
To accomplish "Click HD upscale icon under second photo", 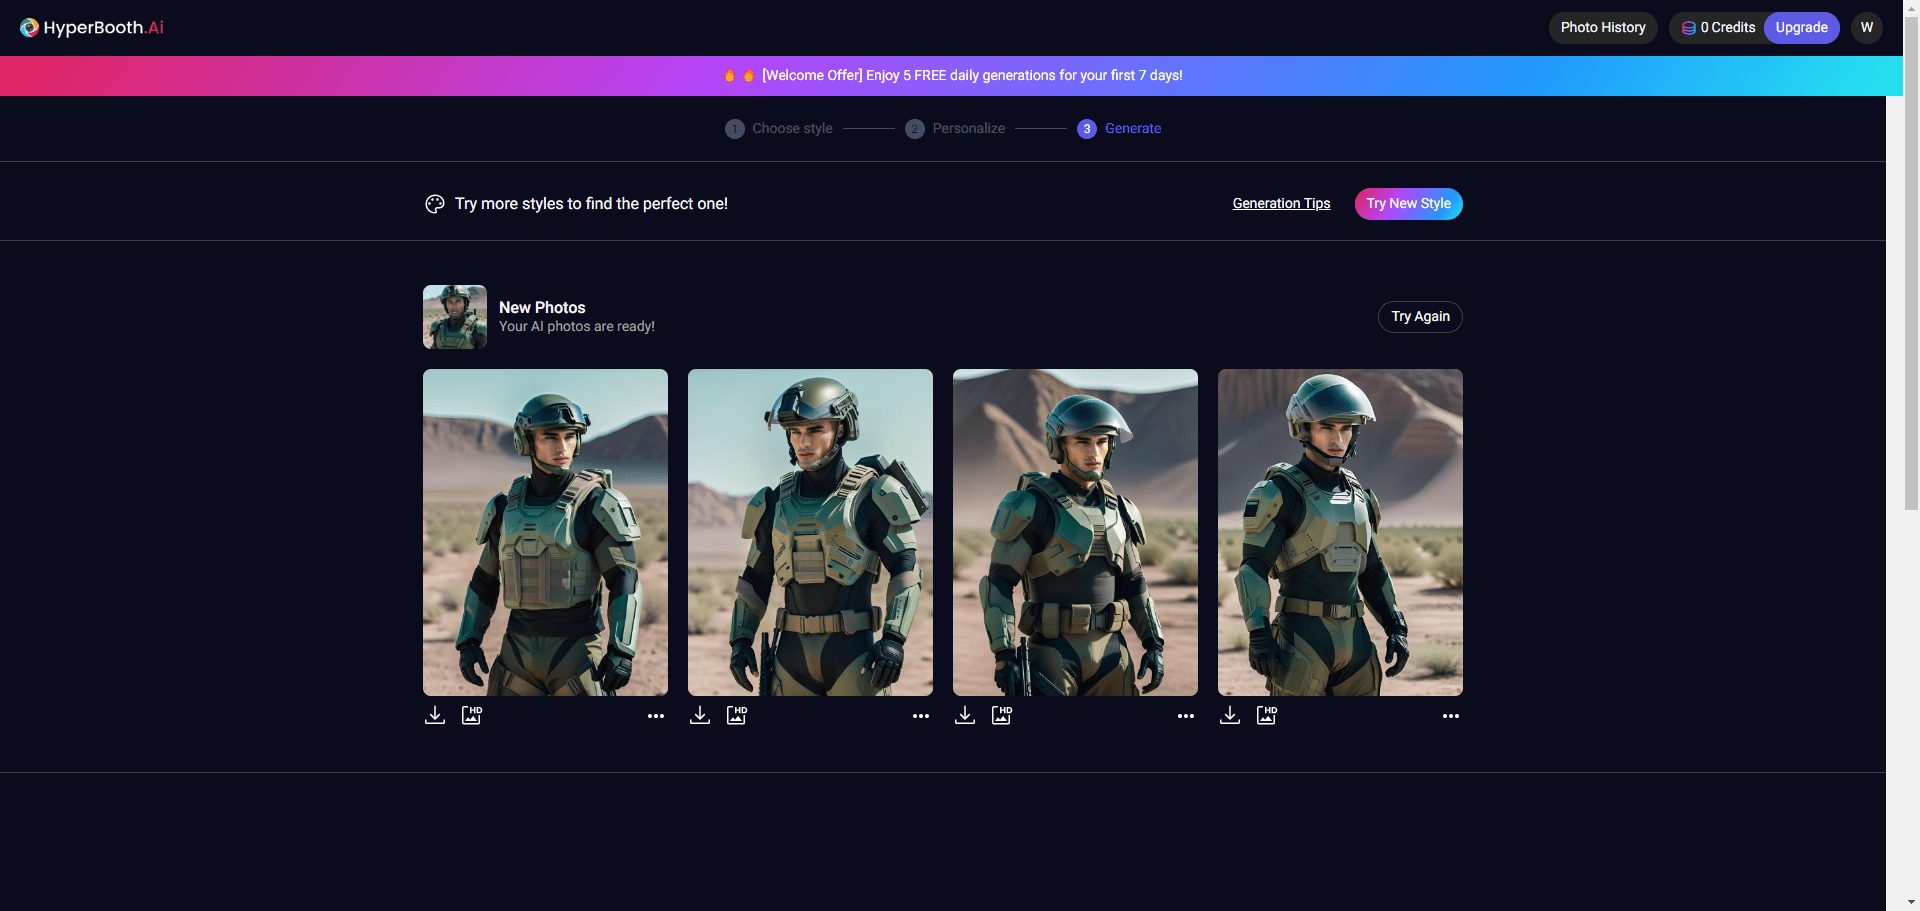I will [736, 715].
